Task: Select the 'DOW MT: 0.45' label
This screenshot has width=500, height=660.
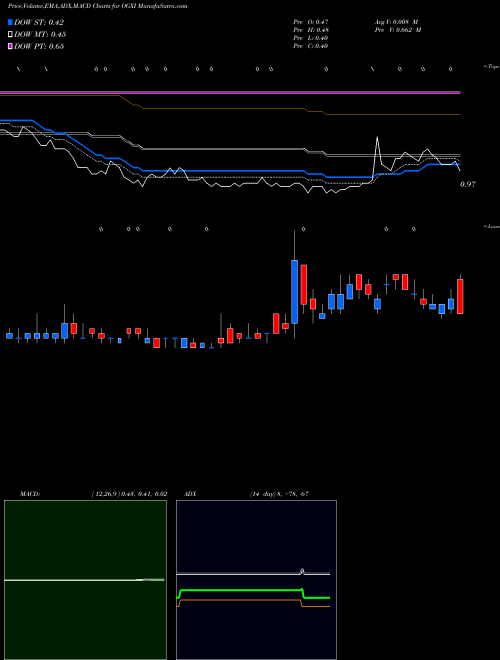Action: coord(40,34)
